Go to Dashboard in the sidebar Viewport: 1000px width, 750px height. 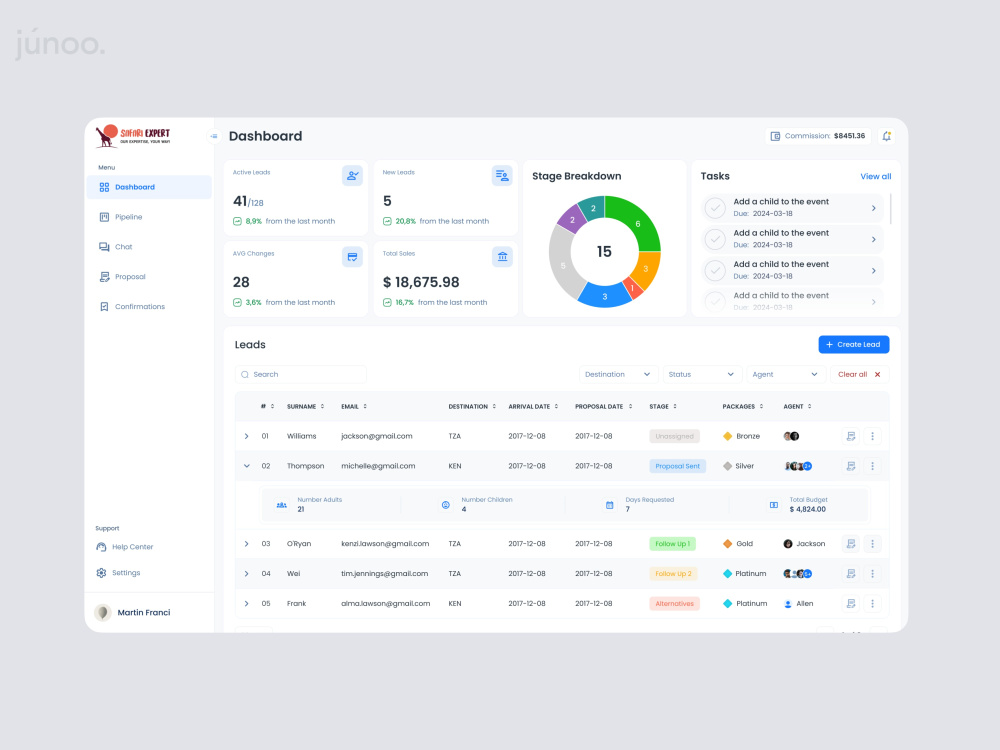(149, 187)
